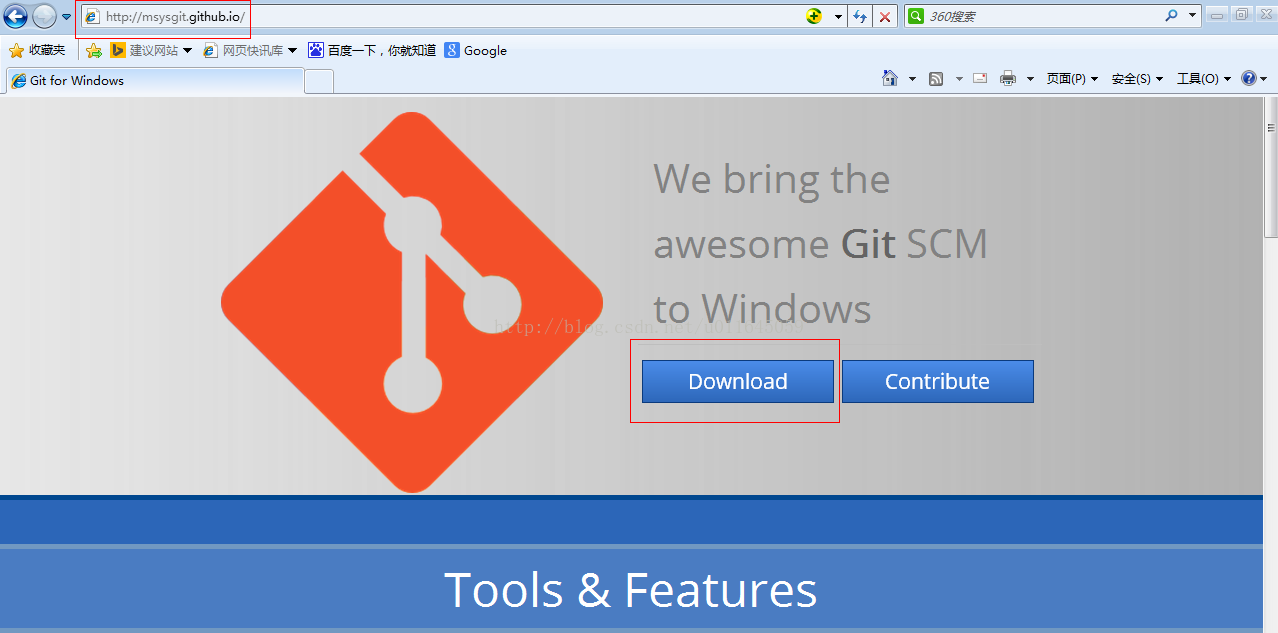This screenshot has width=1278, height=633.
Task: Click the magnifier search button
Action: pyautogui.click(x=1171, y=16)
